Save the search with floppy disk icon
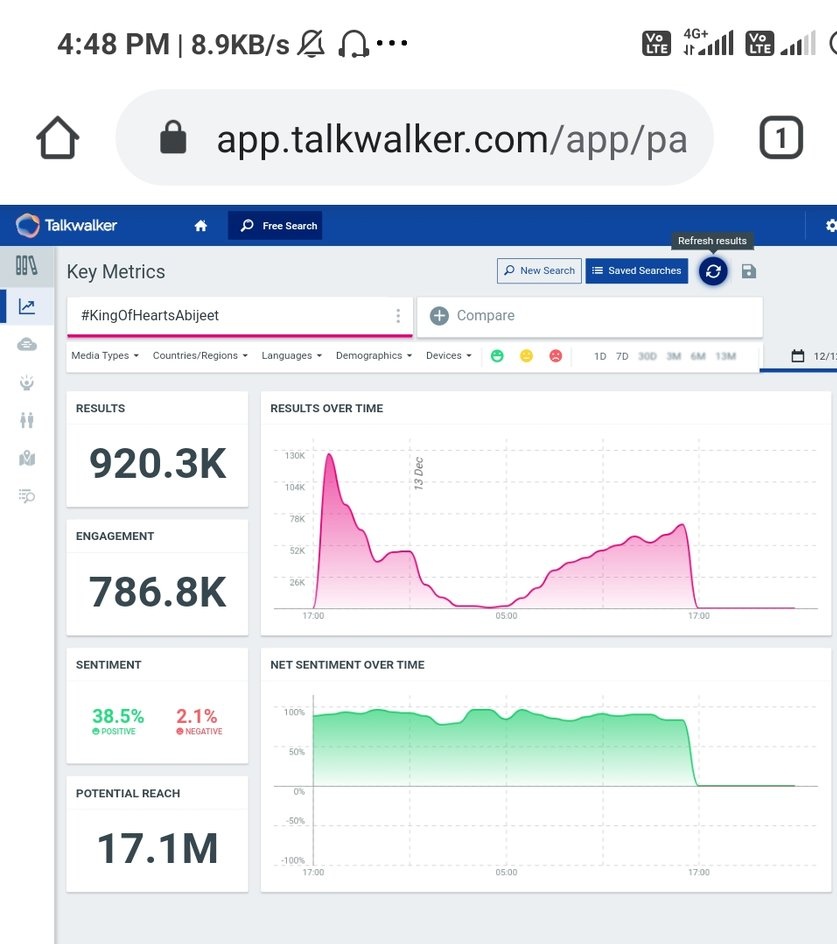Image resolution: width=837 pixels, height=944 pixels. 748,272
